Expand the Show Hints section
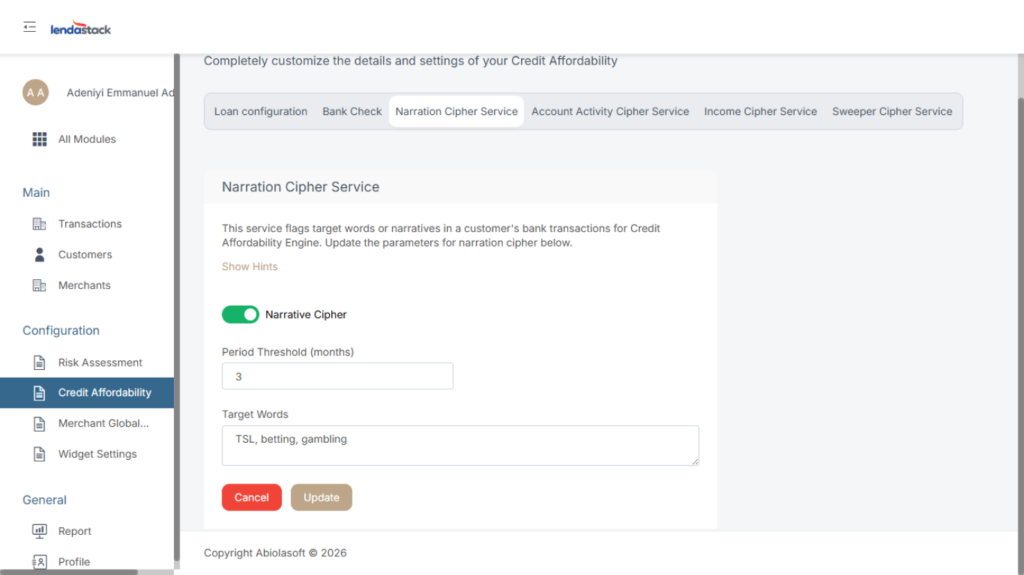Image resolution: width=1024 pixels, height=575 pixels. pos(250,267)
